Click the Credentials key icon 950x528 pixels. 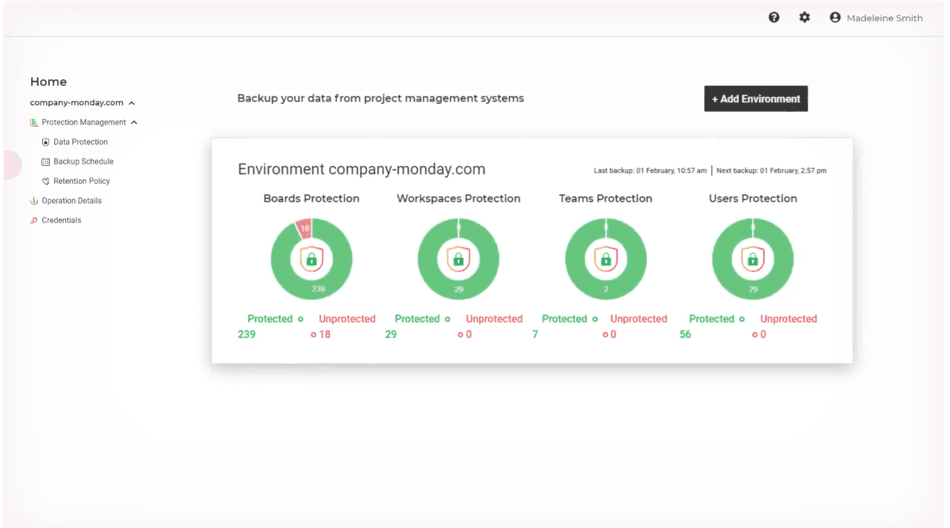coord(34,220)
